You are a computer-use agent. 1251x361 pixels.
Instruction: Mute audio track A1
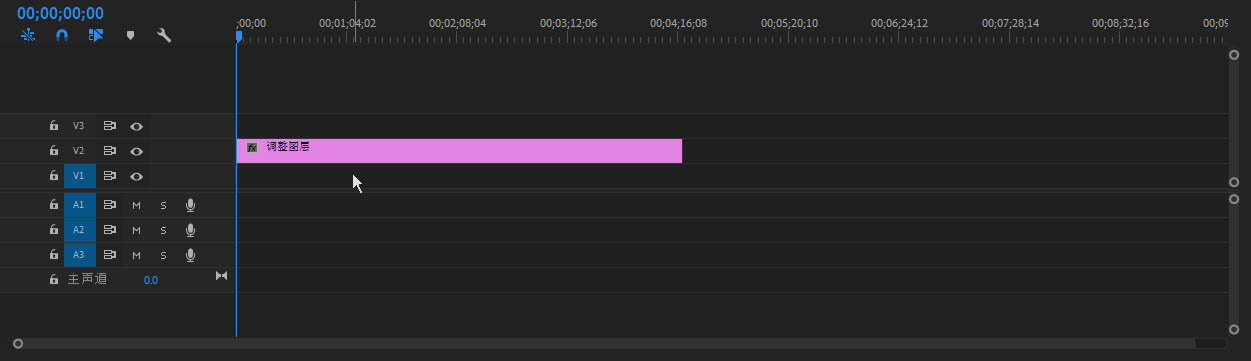tap(136, 205)
